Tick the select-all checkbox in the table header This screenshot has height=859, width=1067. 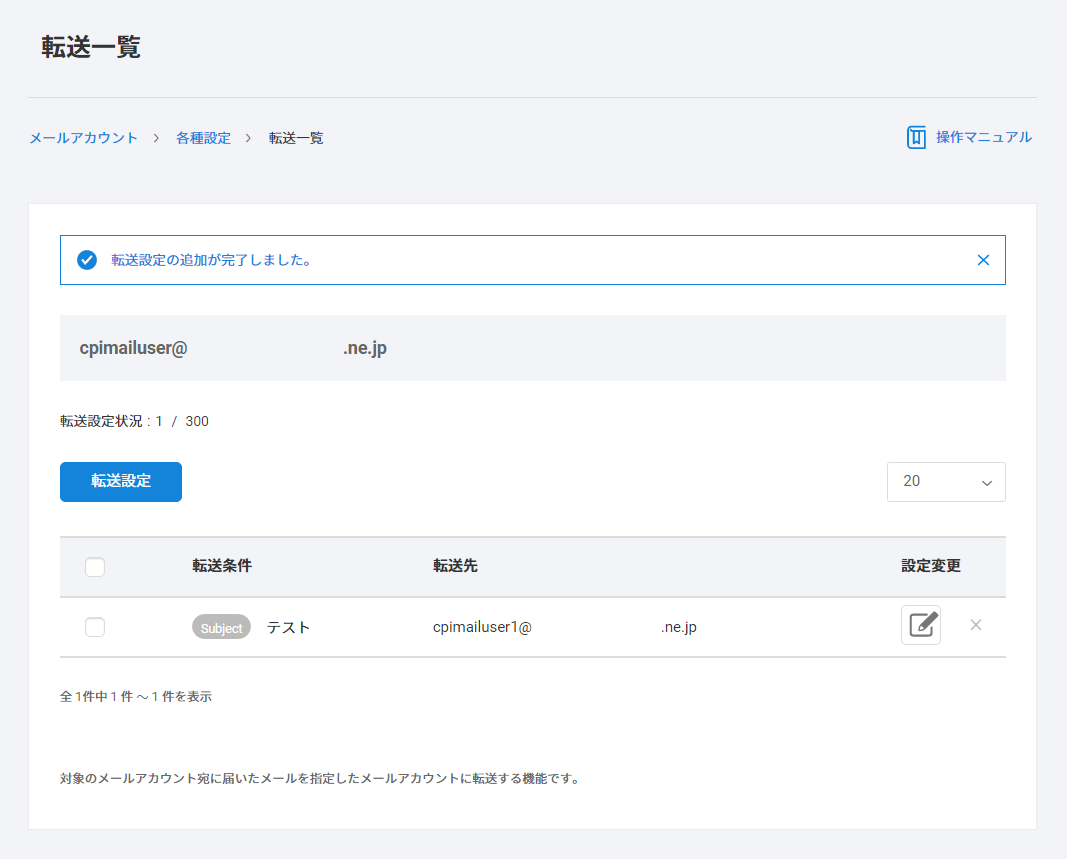click(95, 567)
